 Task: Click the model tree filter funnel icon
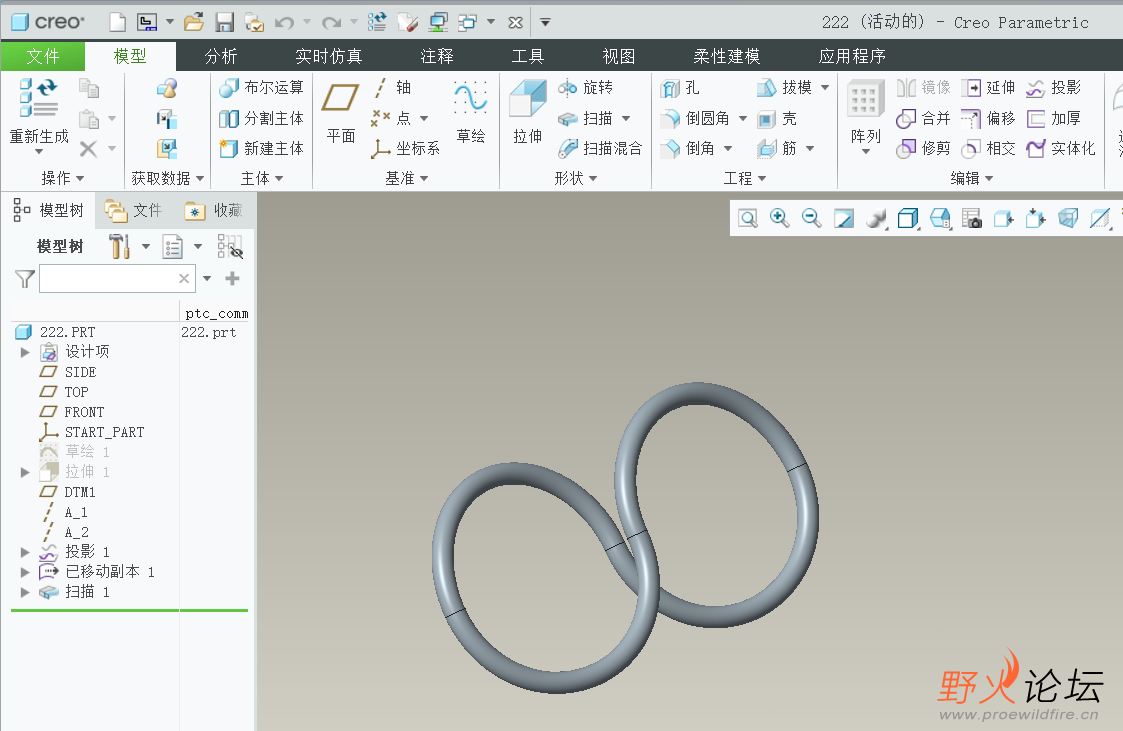pyautogui.click(x=24, y=279)
